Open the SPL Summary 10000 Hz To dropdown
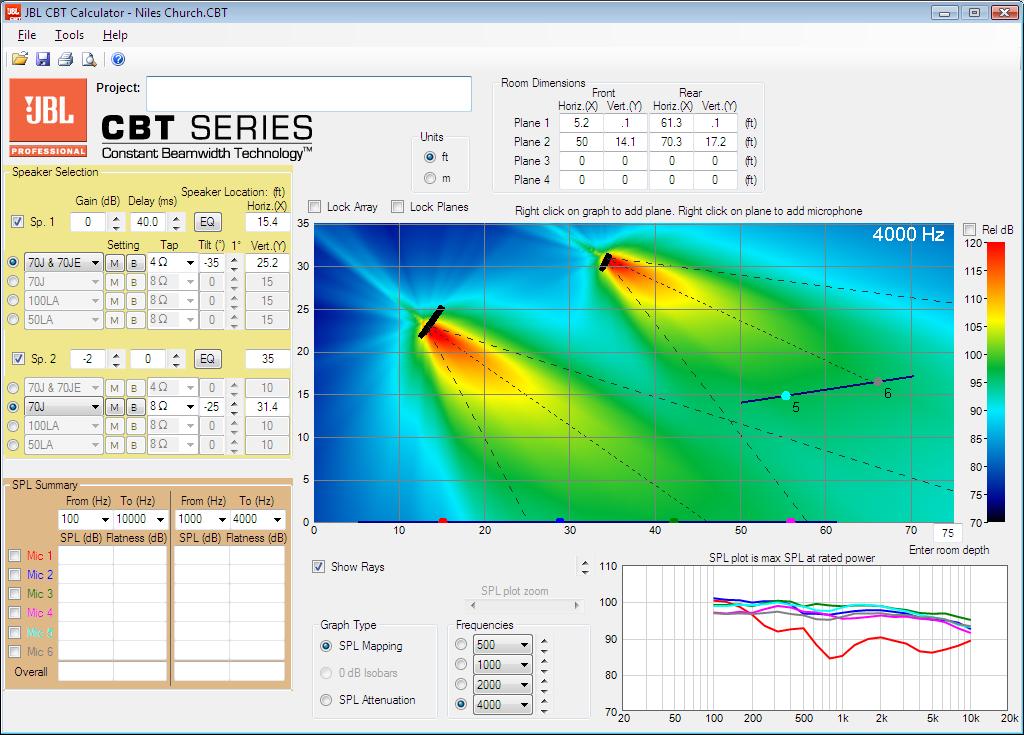This screenshot has width=1024, height=735. (x=140, y=519)
